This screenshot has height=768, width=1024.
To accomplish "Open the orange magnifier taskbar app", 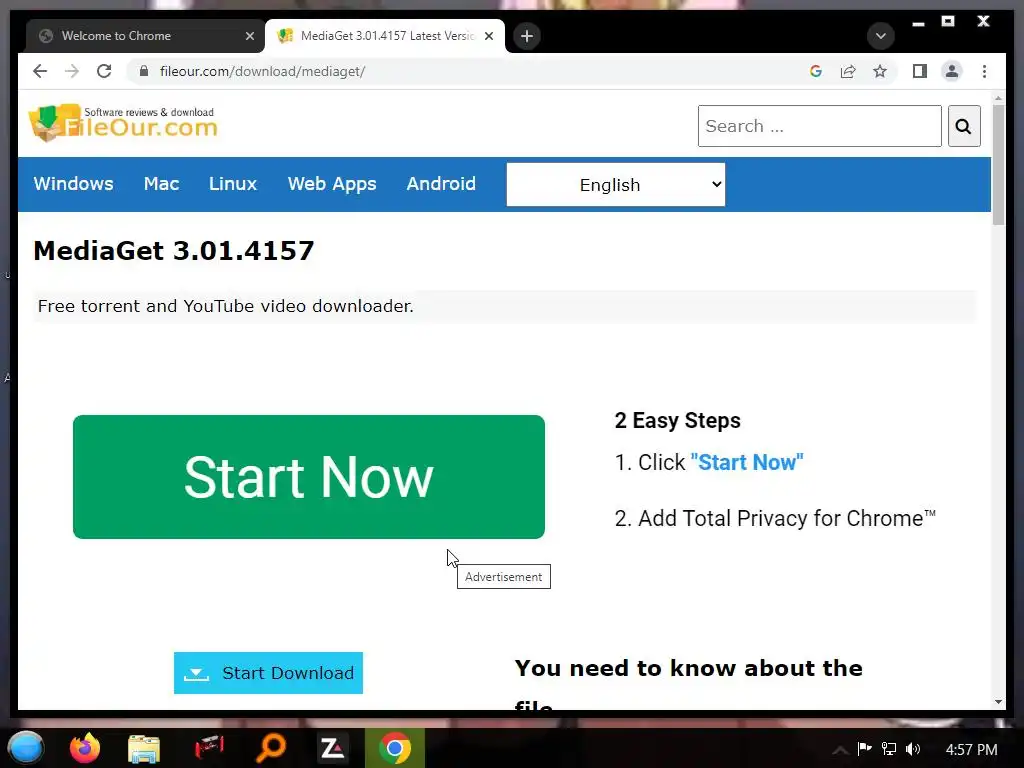I will point(270,748).
